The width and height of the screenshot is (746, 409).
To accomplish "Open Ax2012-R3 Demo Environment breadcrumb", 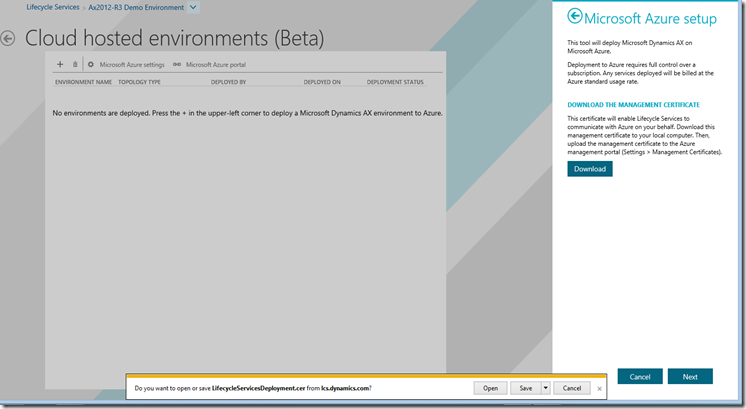I will [x=136, y=7].
